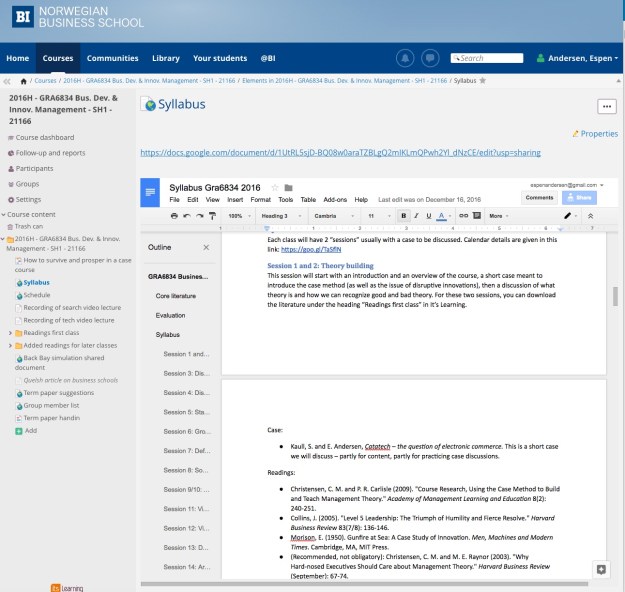Toggle bold formatting in Docs toolbar
This screenshot has height=592, width=625.
click(403, 215)
